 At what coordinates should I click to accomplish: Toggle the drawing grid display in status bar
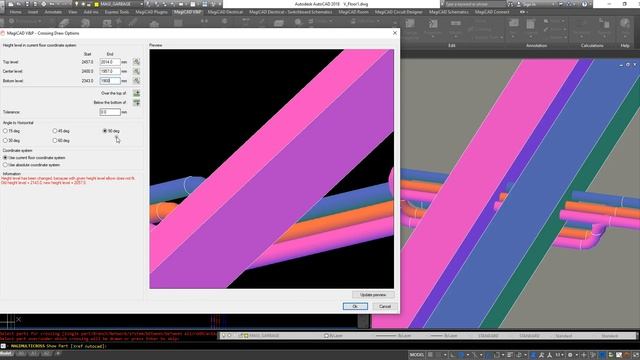click(x=430, y=355)
